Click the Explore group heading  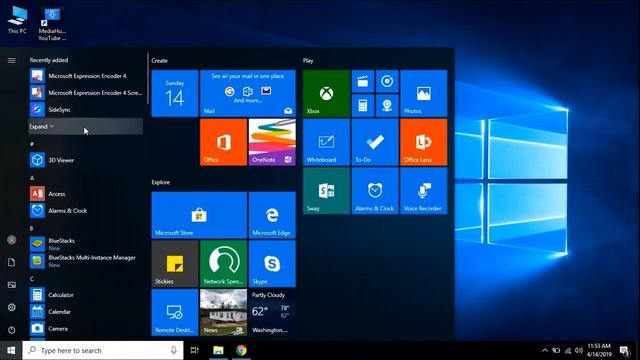pyautogui.click(x=161, y=182)
